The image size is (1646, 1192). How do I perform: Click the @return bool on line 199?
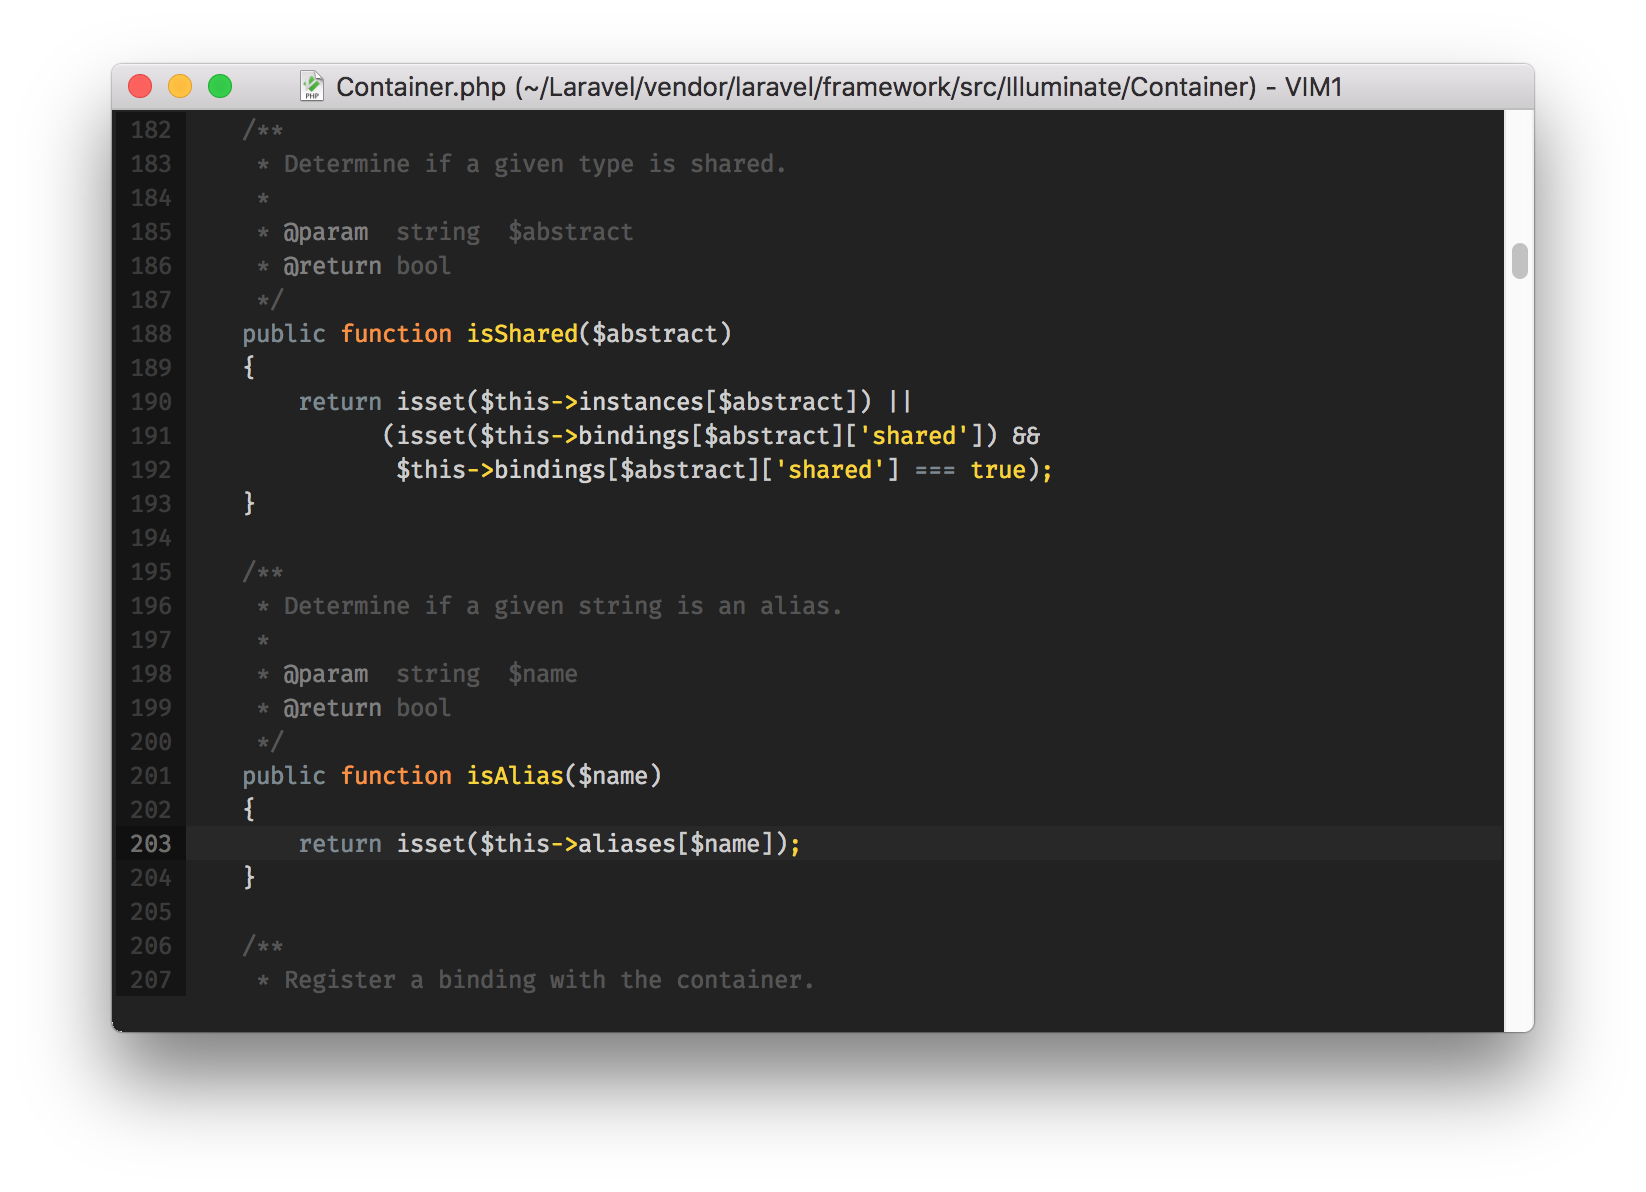point(367,708)
